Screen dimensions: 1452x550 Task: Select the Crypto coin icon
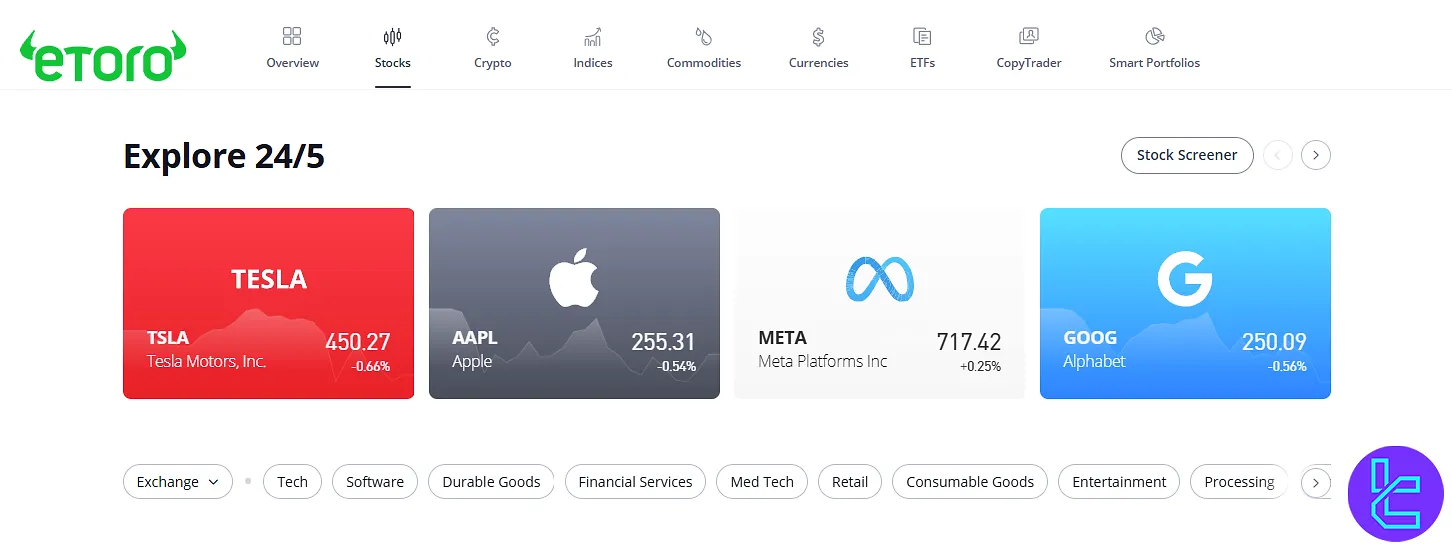(492, 37)
